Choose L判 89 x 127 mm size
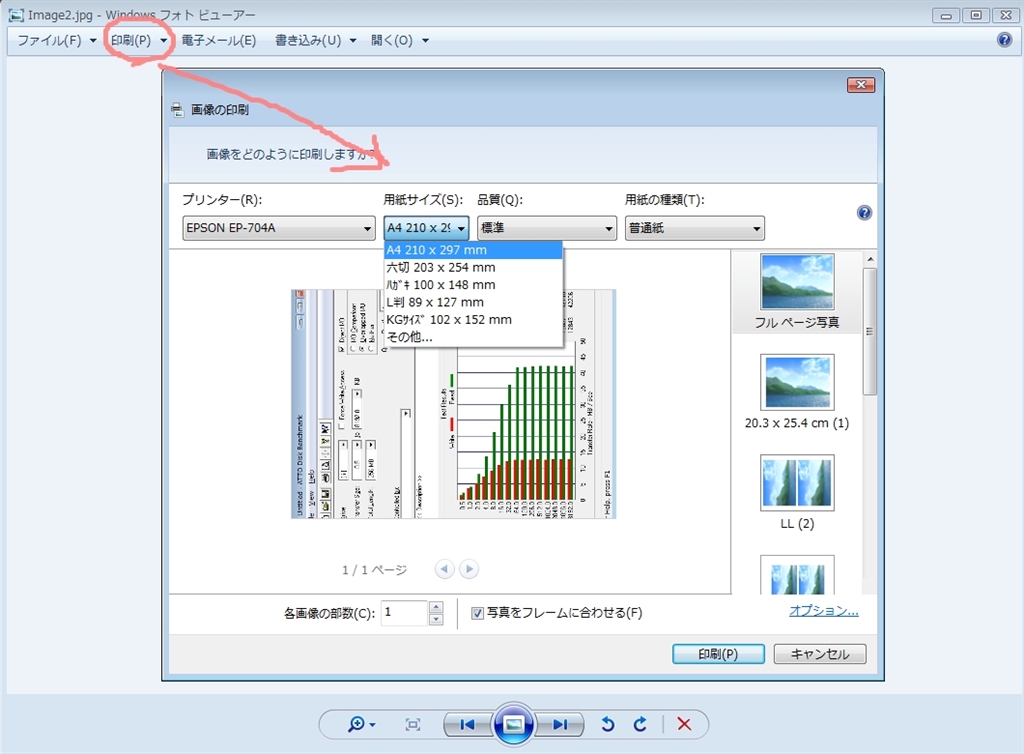This screenshot has width=1024, height=754. click(x=473, y=302)
